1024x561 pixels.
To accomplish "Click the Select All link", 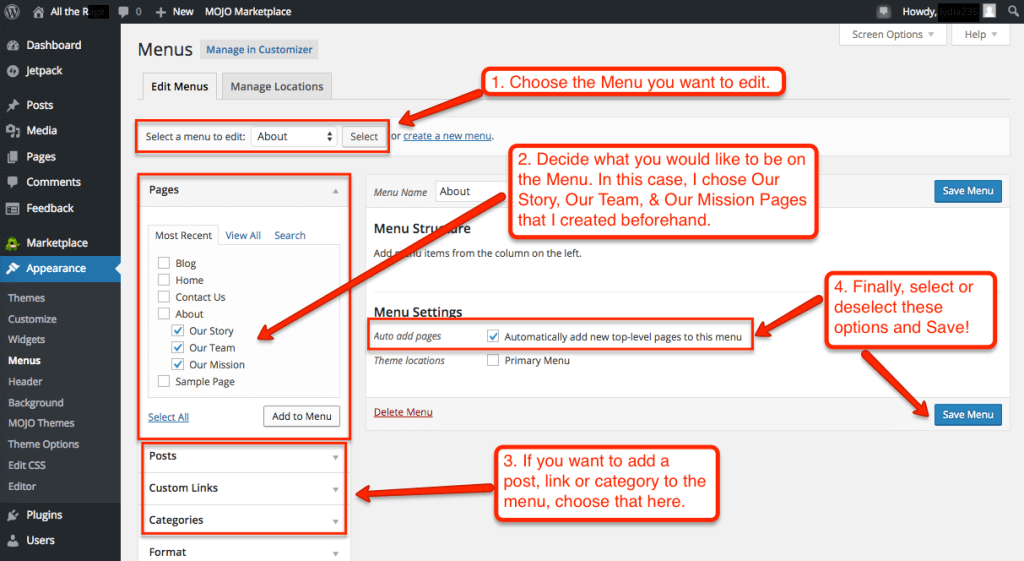I will pos(168,417).
